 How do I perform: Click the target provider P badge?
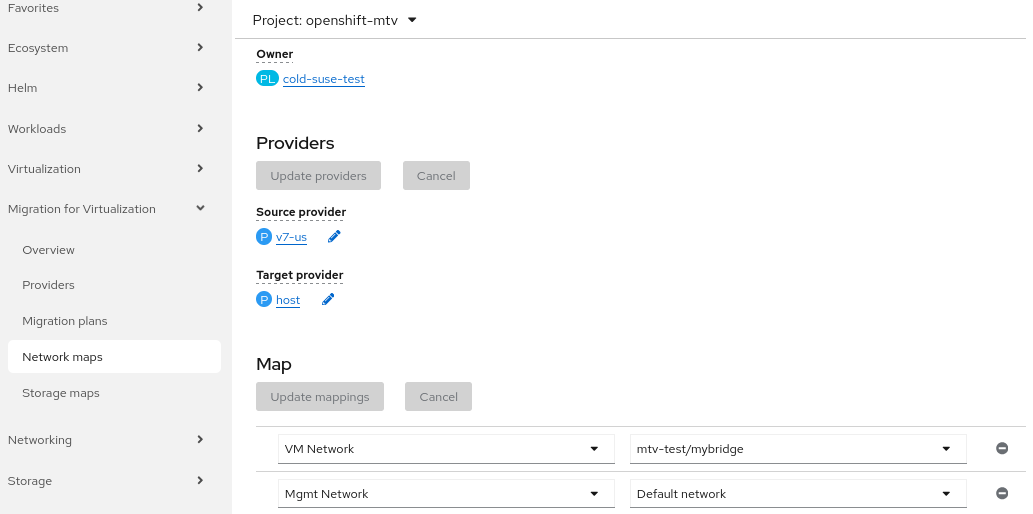(x=264, y=299)
